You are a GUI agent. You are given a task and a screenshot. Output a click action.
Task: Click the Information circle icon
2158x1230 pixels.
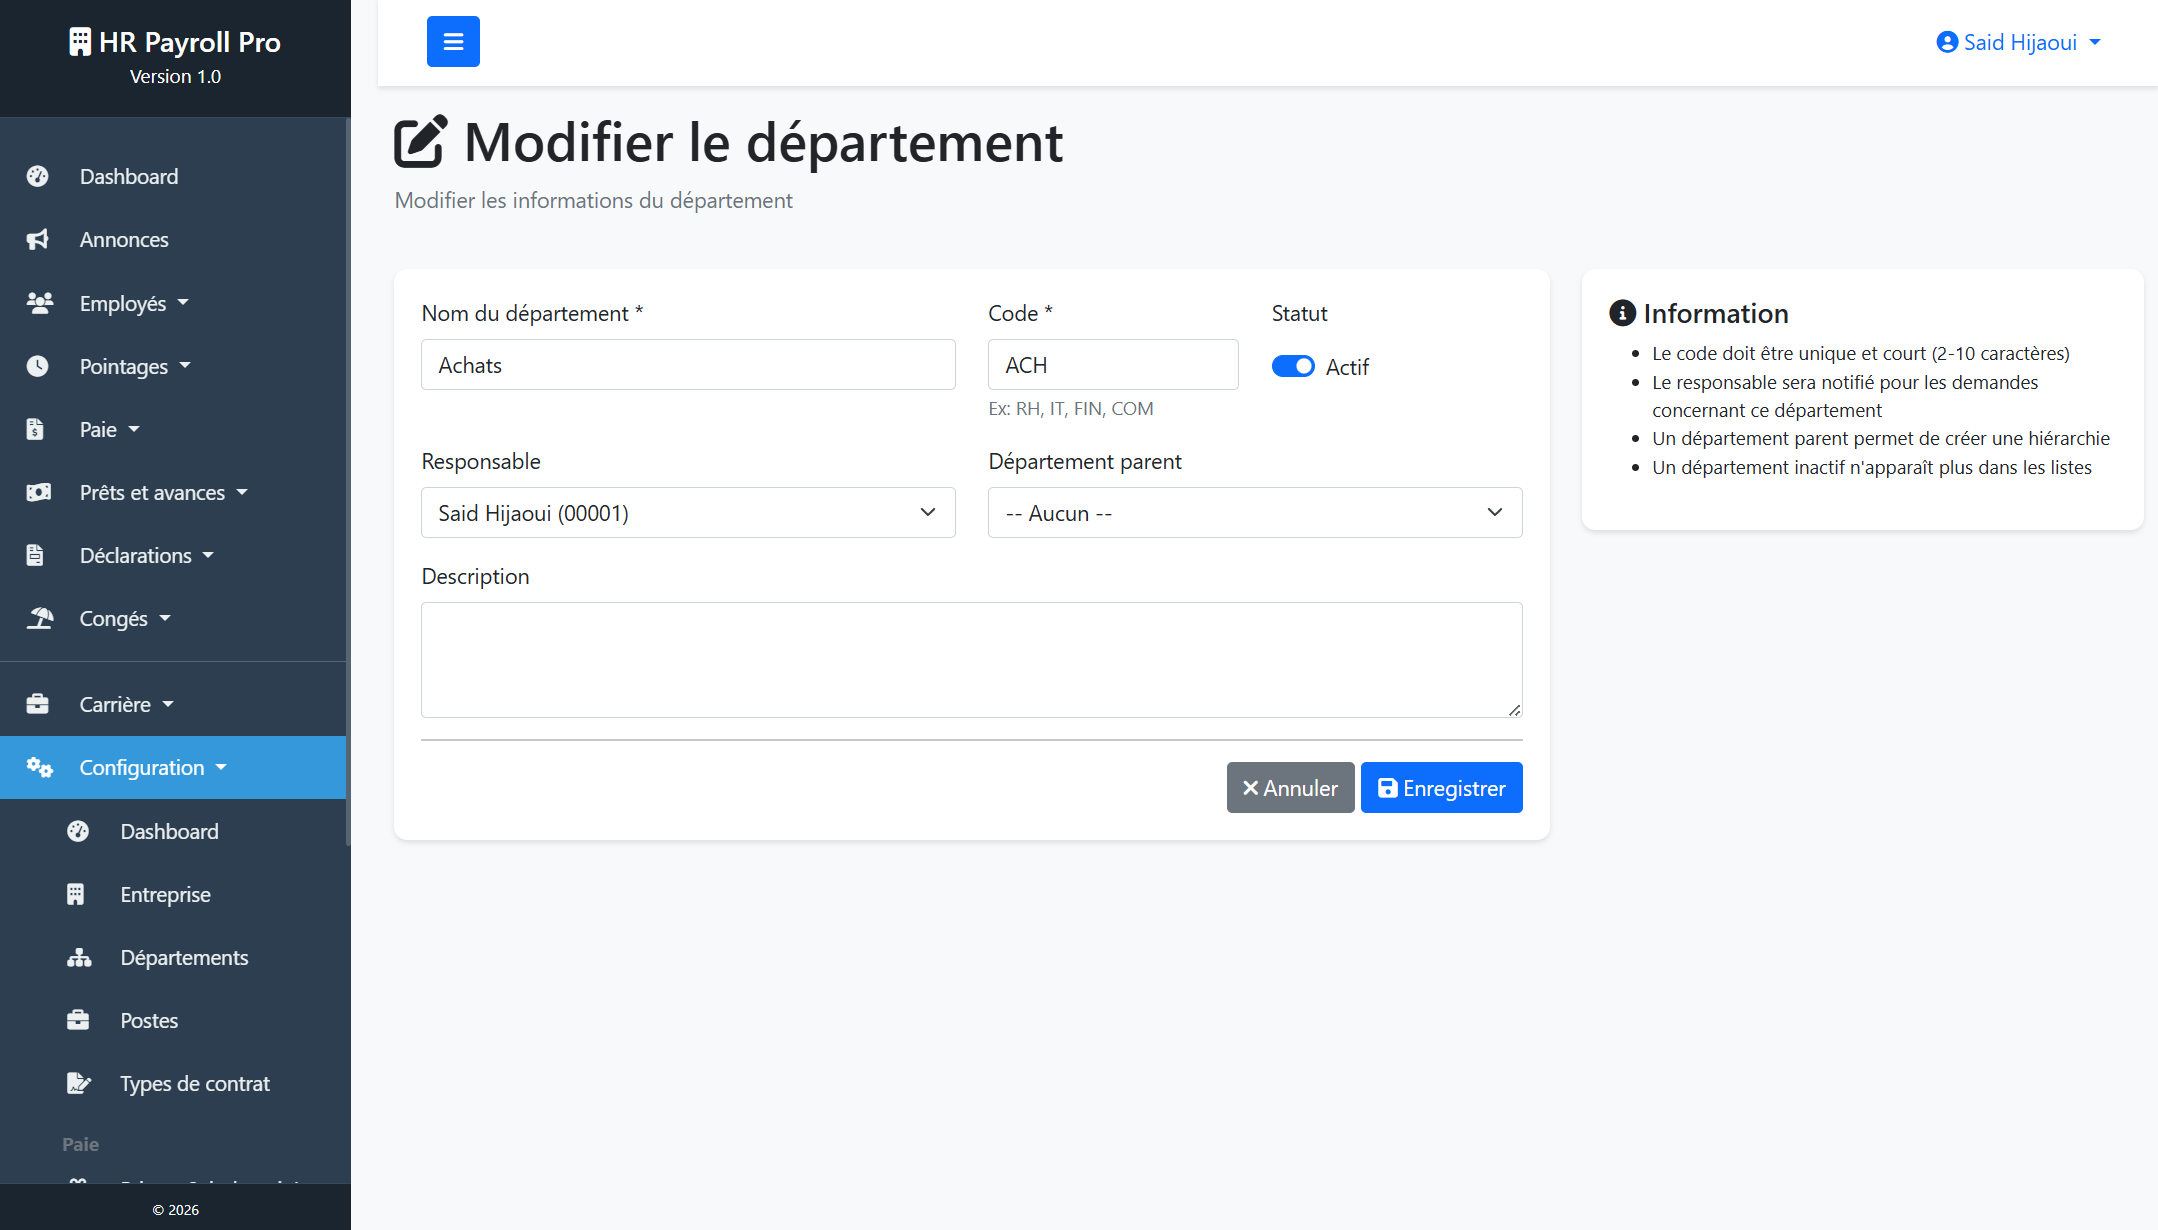pos(1622,313)
